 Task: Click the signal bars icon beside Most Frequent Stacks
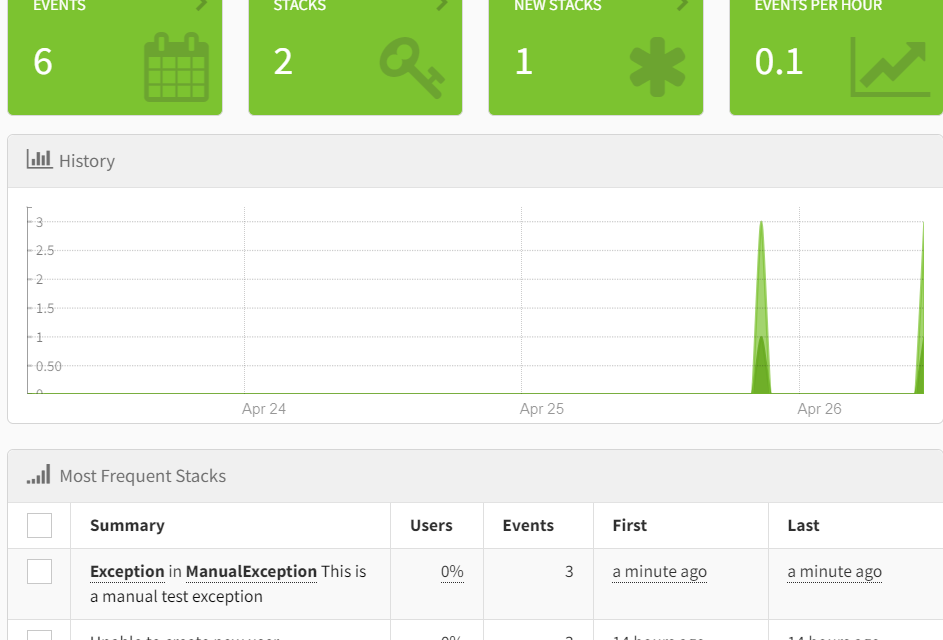click(x=39, y=475)
